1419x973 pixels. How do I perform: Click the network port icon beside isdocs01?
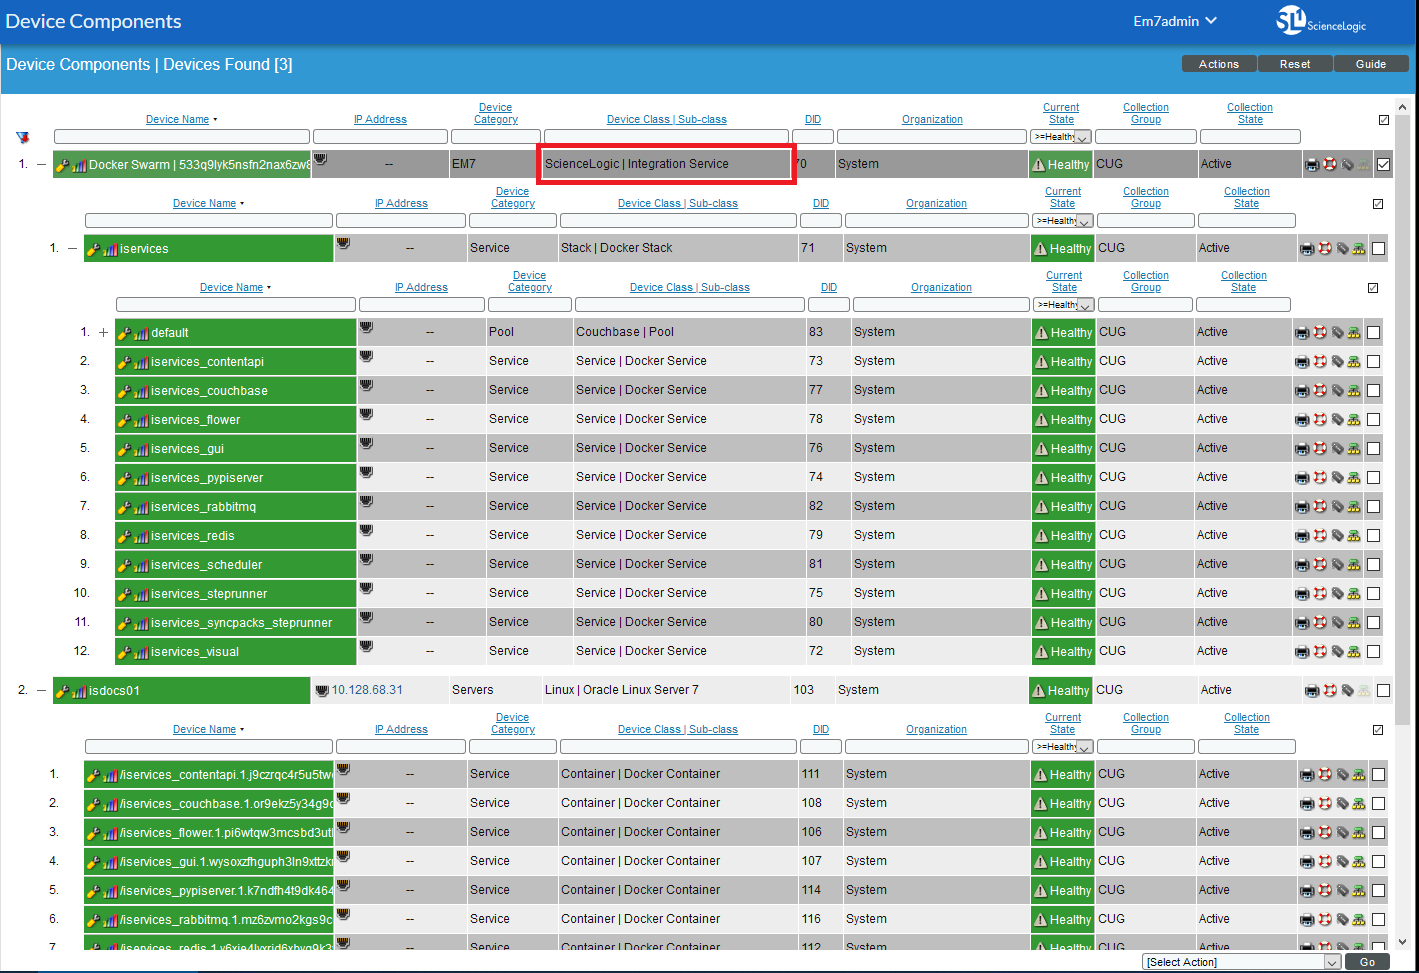click(321, 691)
